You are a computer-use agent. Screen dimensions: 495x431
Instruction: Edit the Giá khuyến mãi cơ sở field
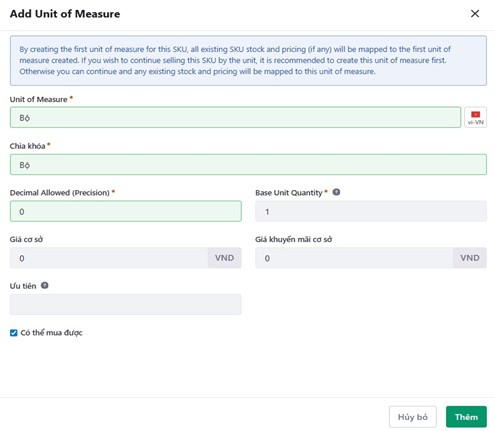click(354, 258)
